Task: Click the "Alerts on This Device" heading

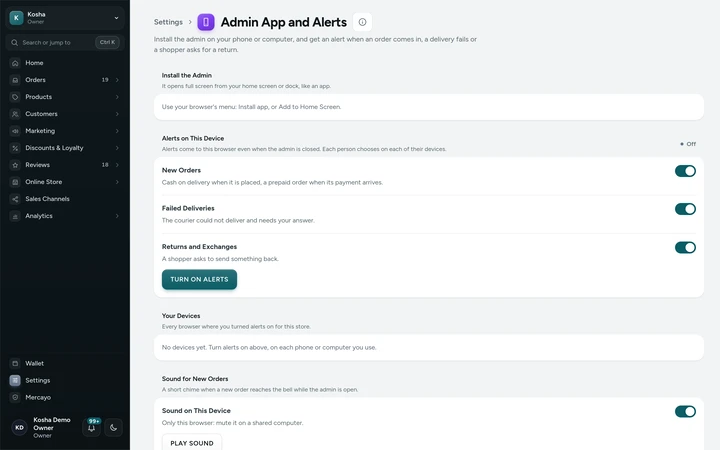Action: point(193,138)
